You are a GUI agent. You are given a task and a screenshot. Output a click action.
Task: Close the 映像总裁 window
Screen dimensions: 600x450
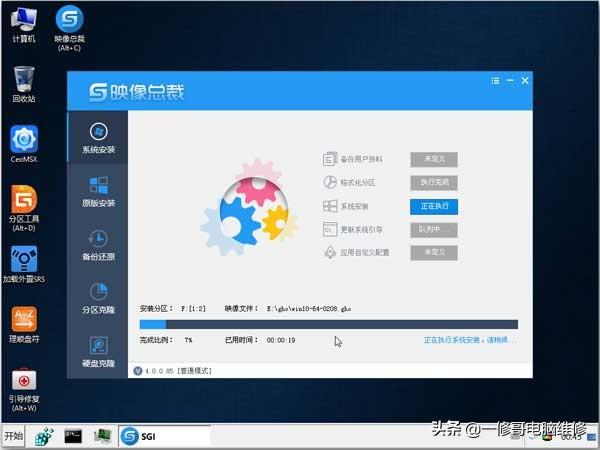[x=525, y=80]
